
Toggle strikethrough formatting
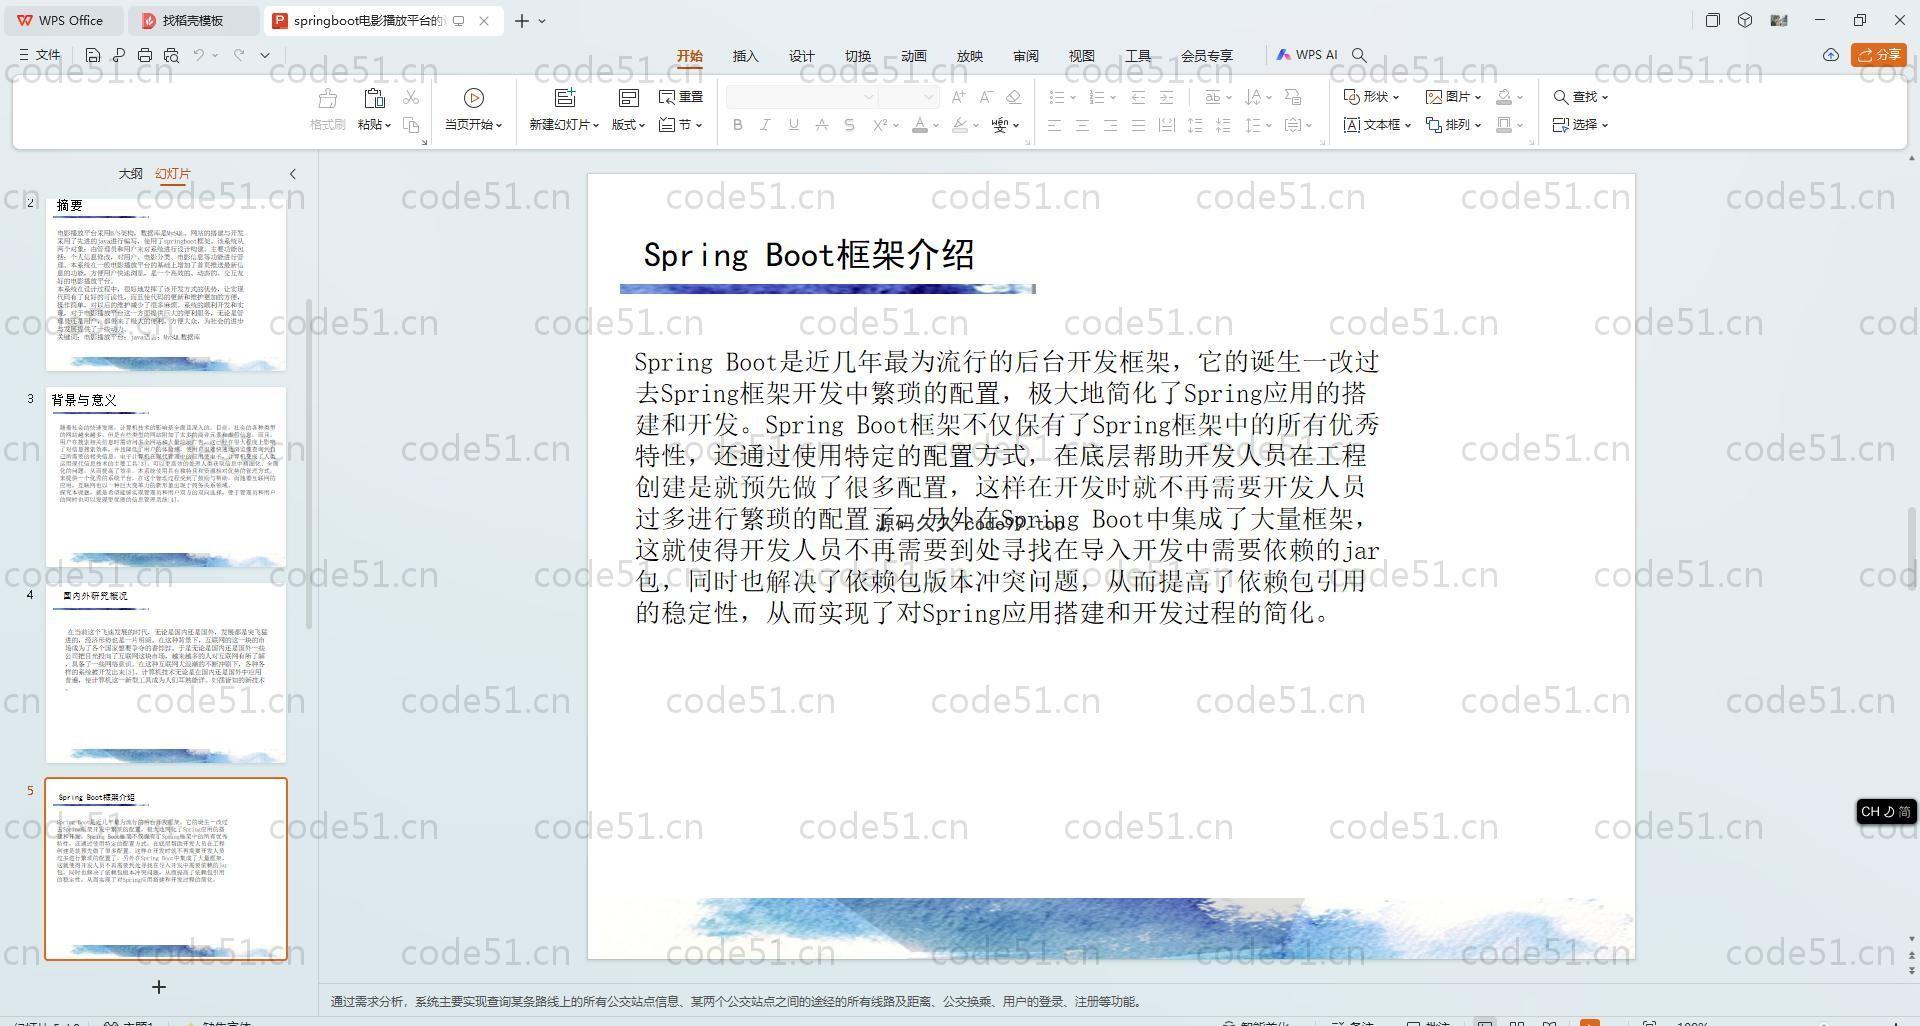(x=821, y=125)
